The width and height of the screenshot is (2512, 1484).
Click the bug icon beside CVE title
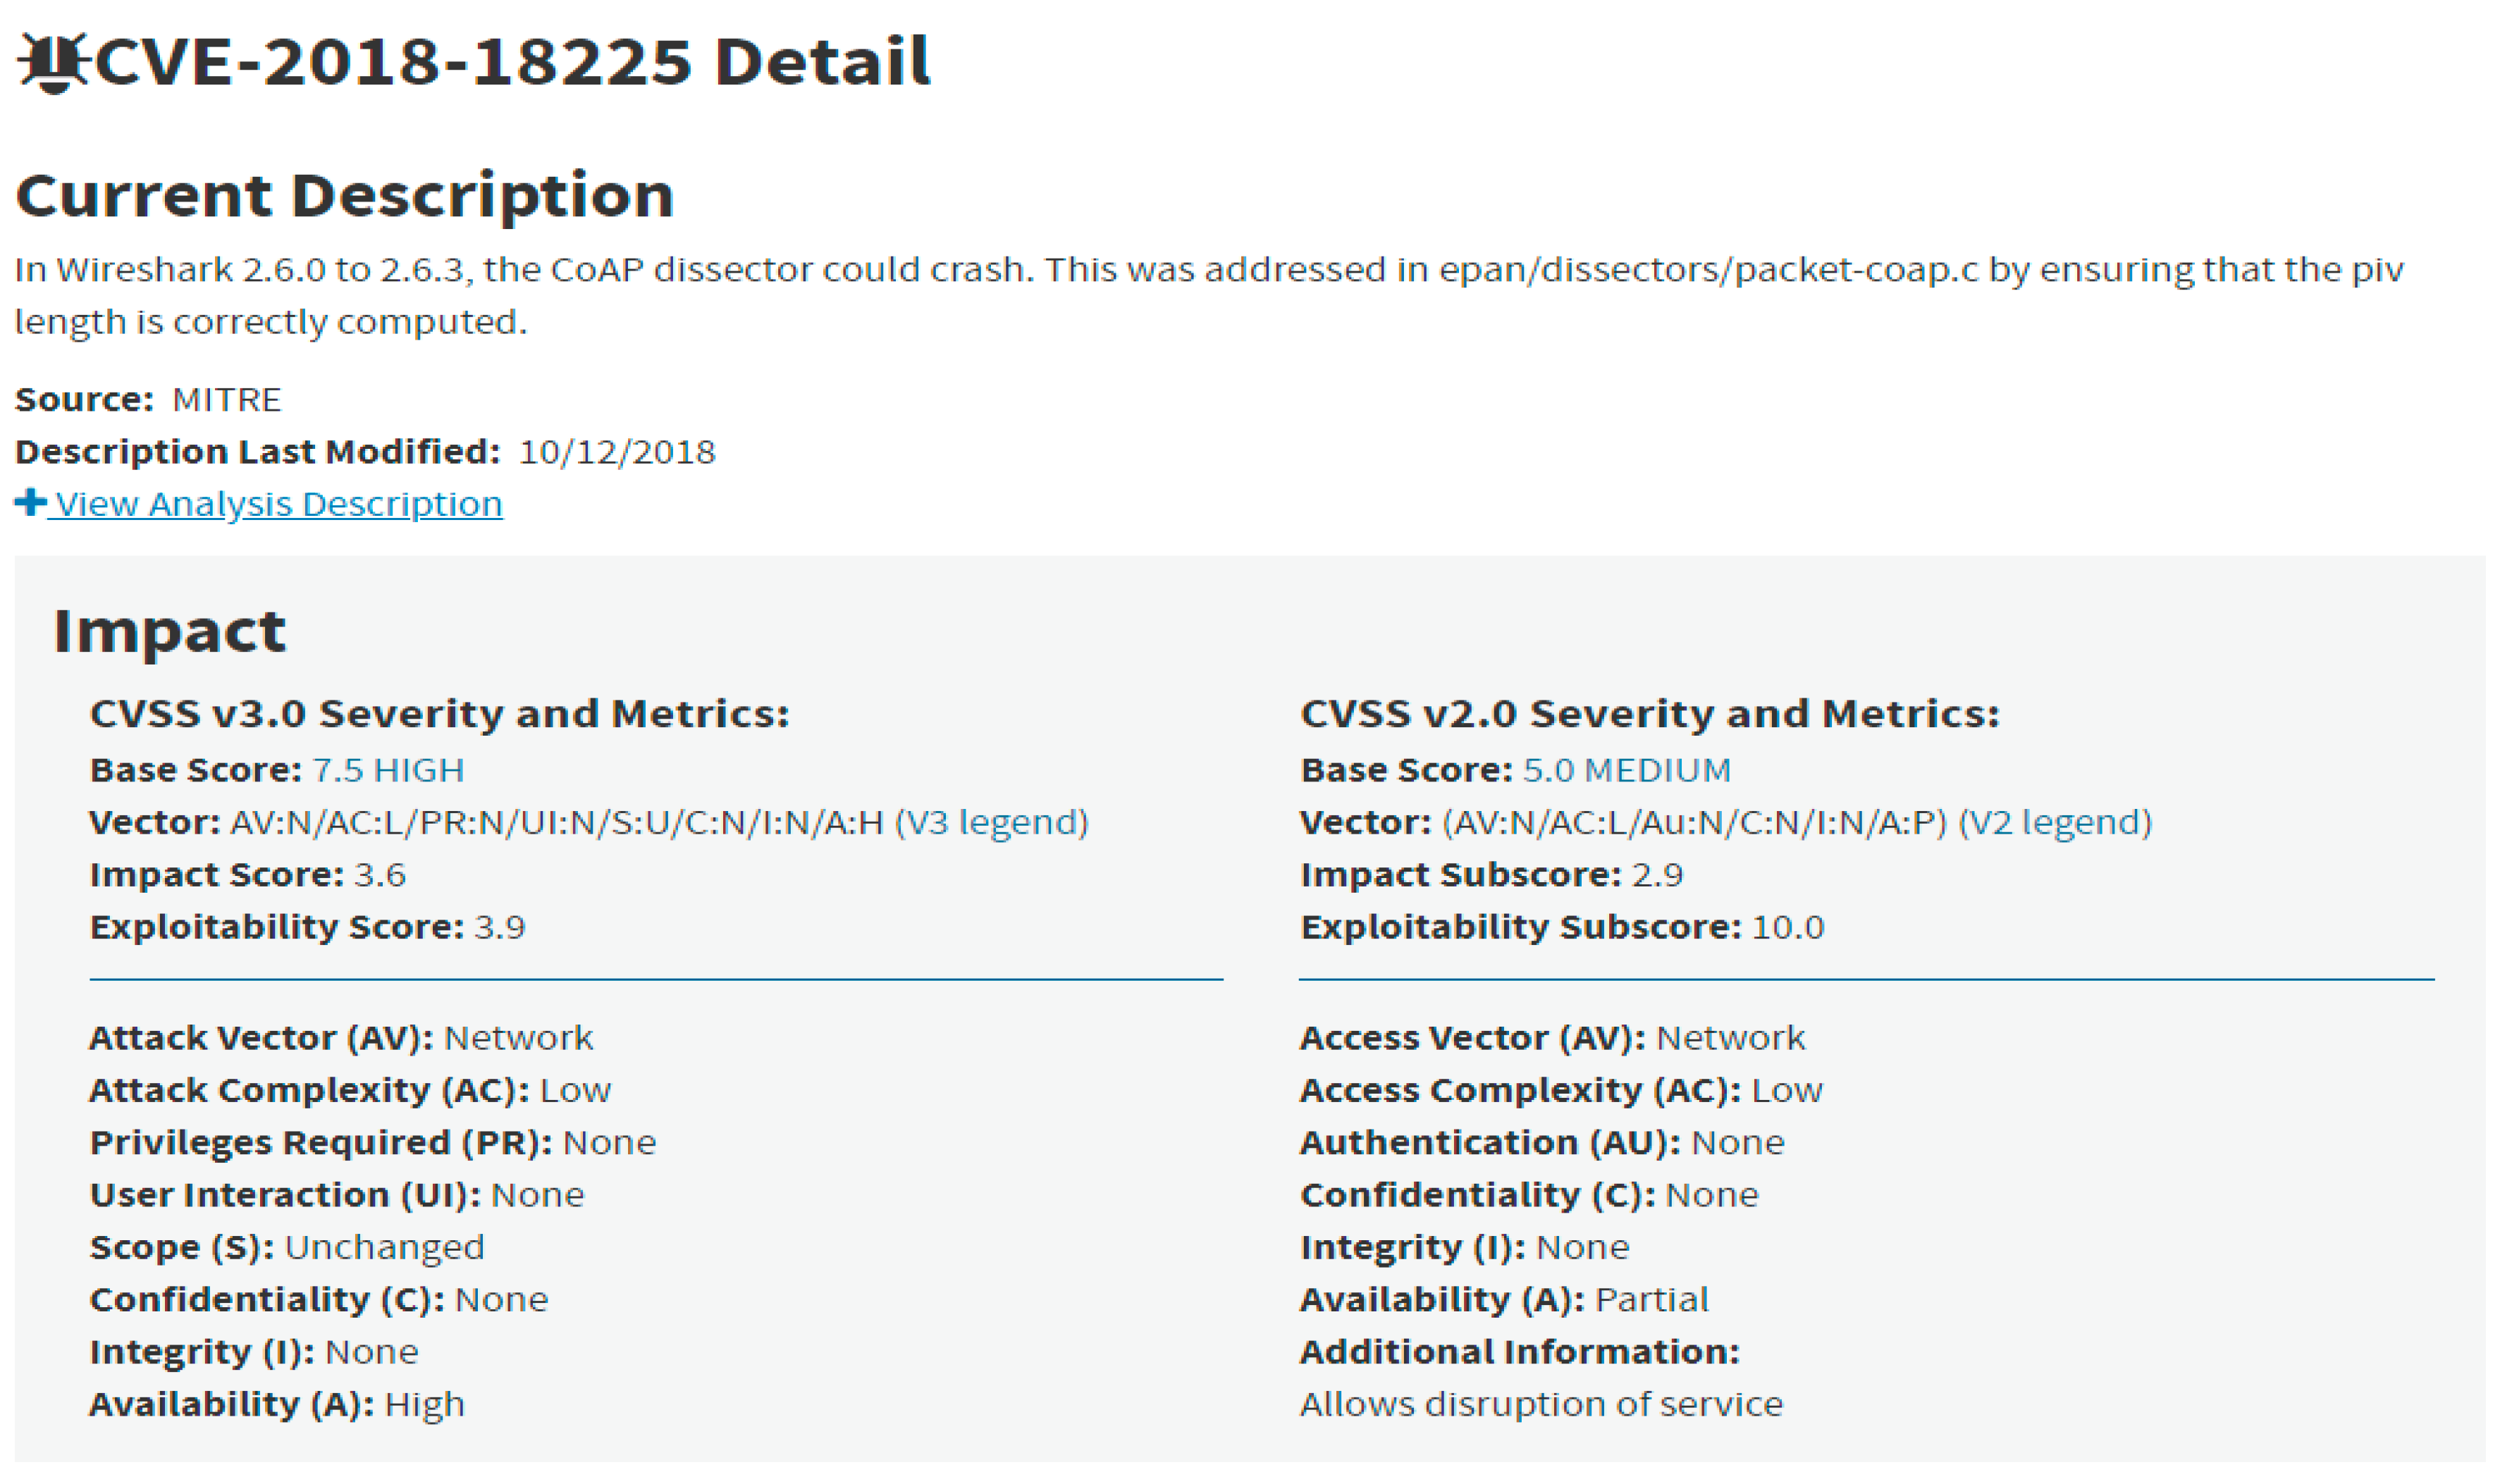(x=52, y=63)
